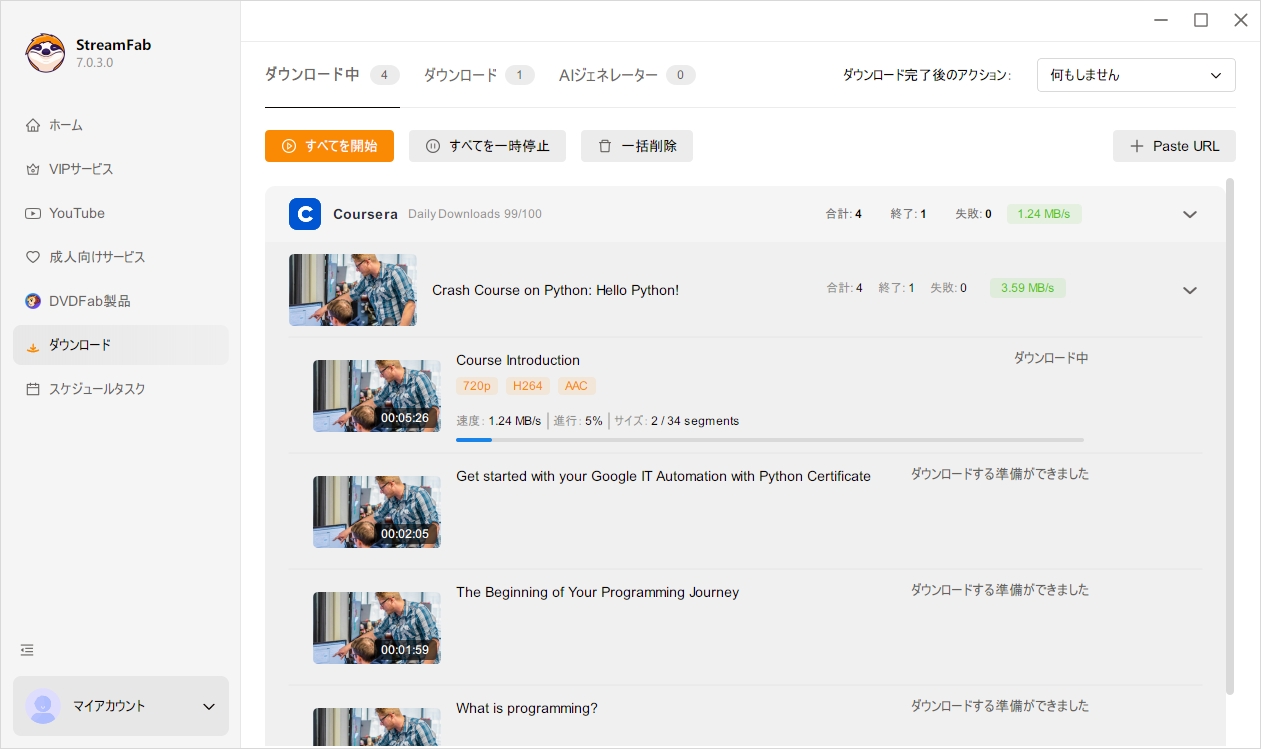This screenshot has width=1261, height=749.
Task: Click the Daily Downloads 99/100 label
Action: (475, 214)
